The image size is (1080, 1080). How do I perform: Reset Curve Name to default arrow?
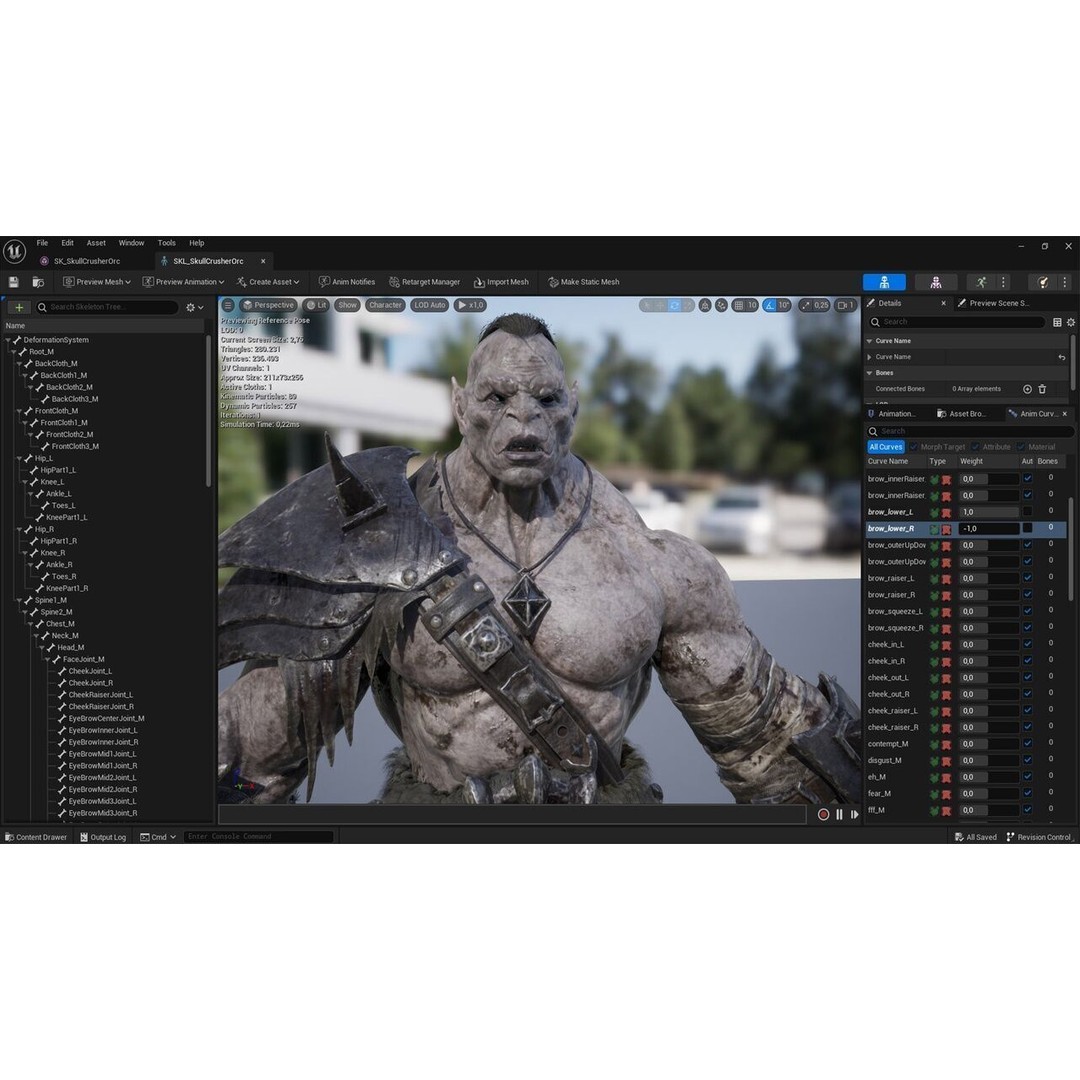[x=1061, y=357]
